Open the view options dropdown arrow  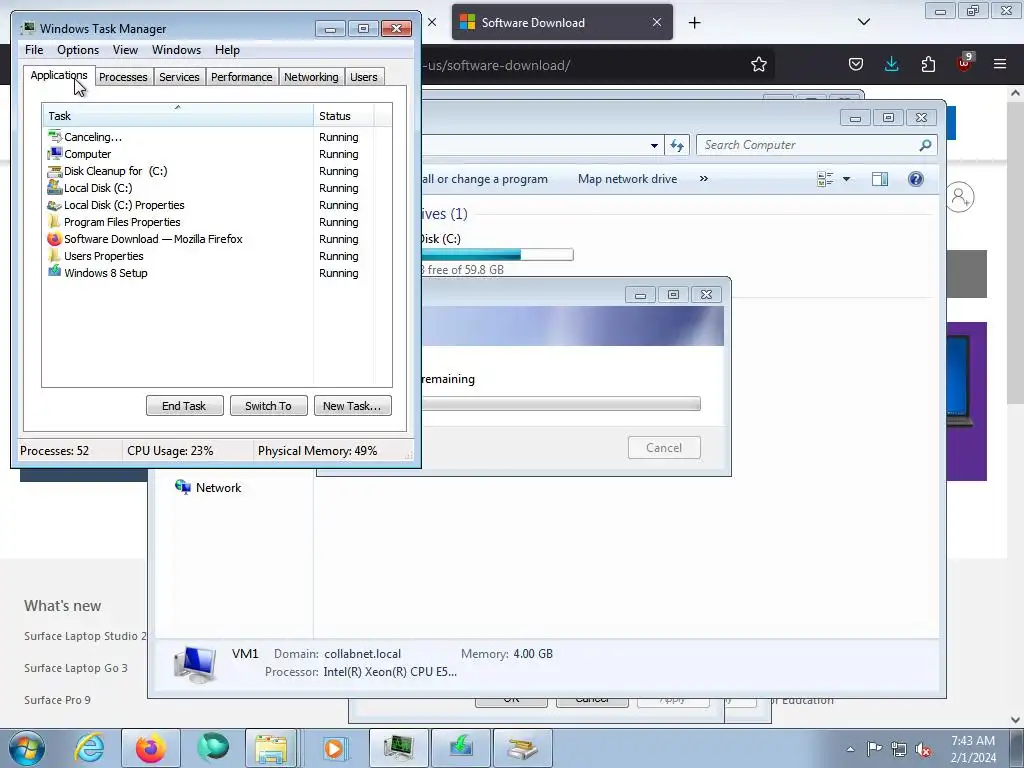click(x=846, y=179)
